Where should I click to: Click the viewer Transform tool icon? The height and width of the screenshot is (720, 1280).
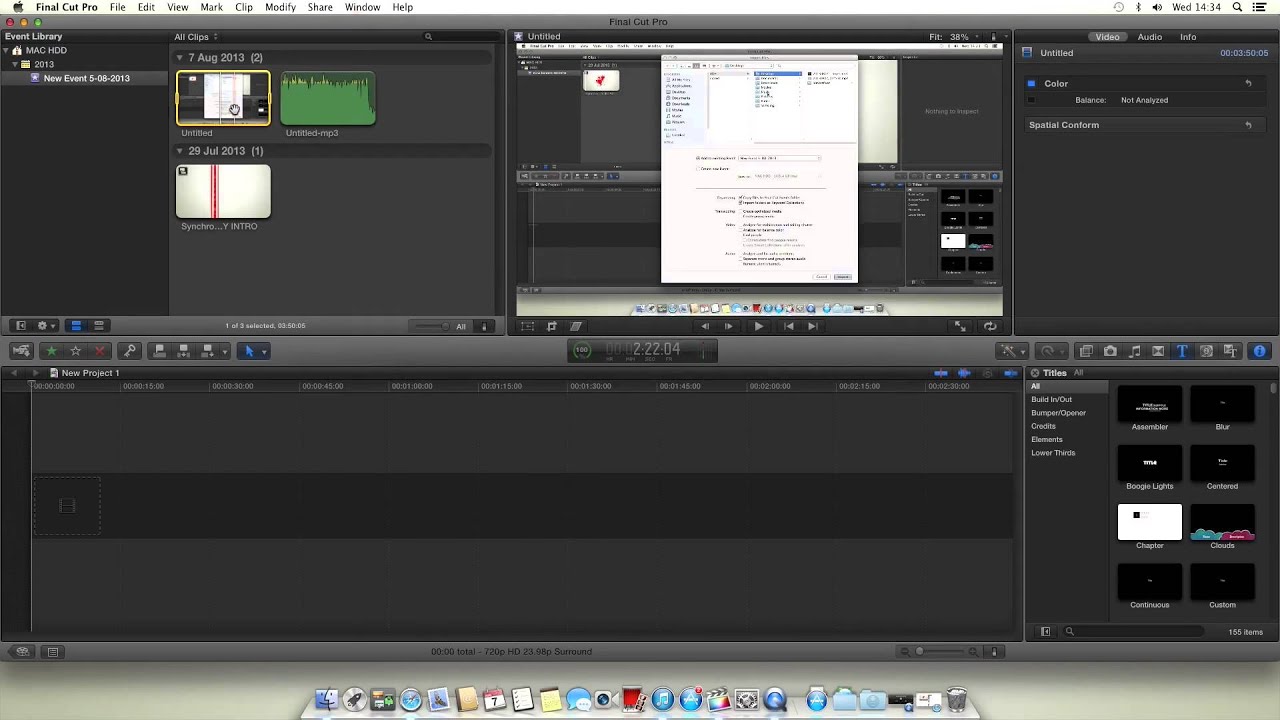coord(528,326)
